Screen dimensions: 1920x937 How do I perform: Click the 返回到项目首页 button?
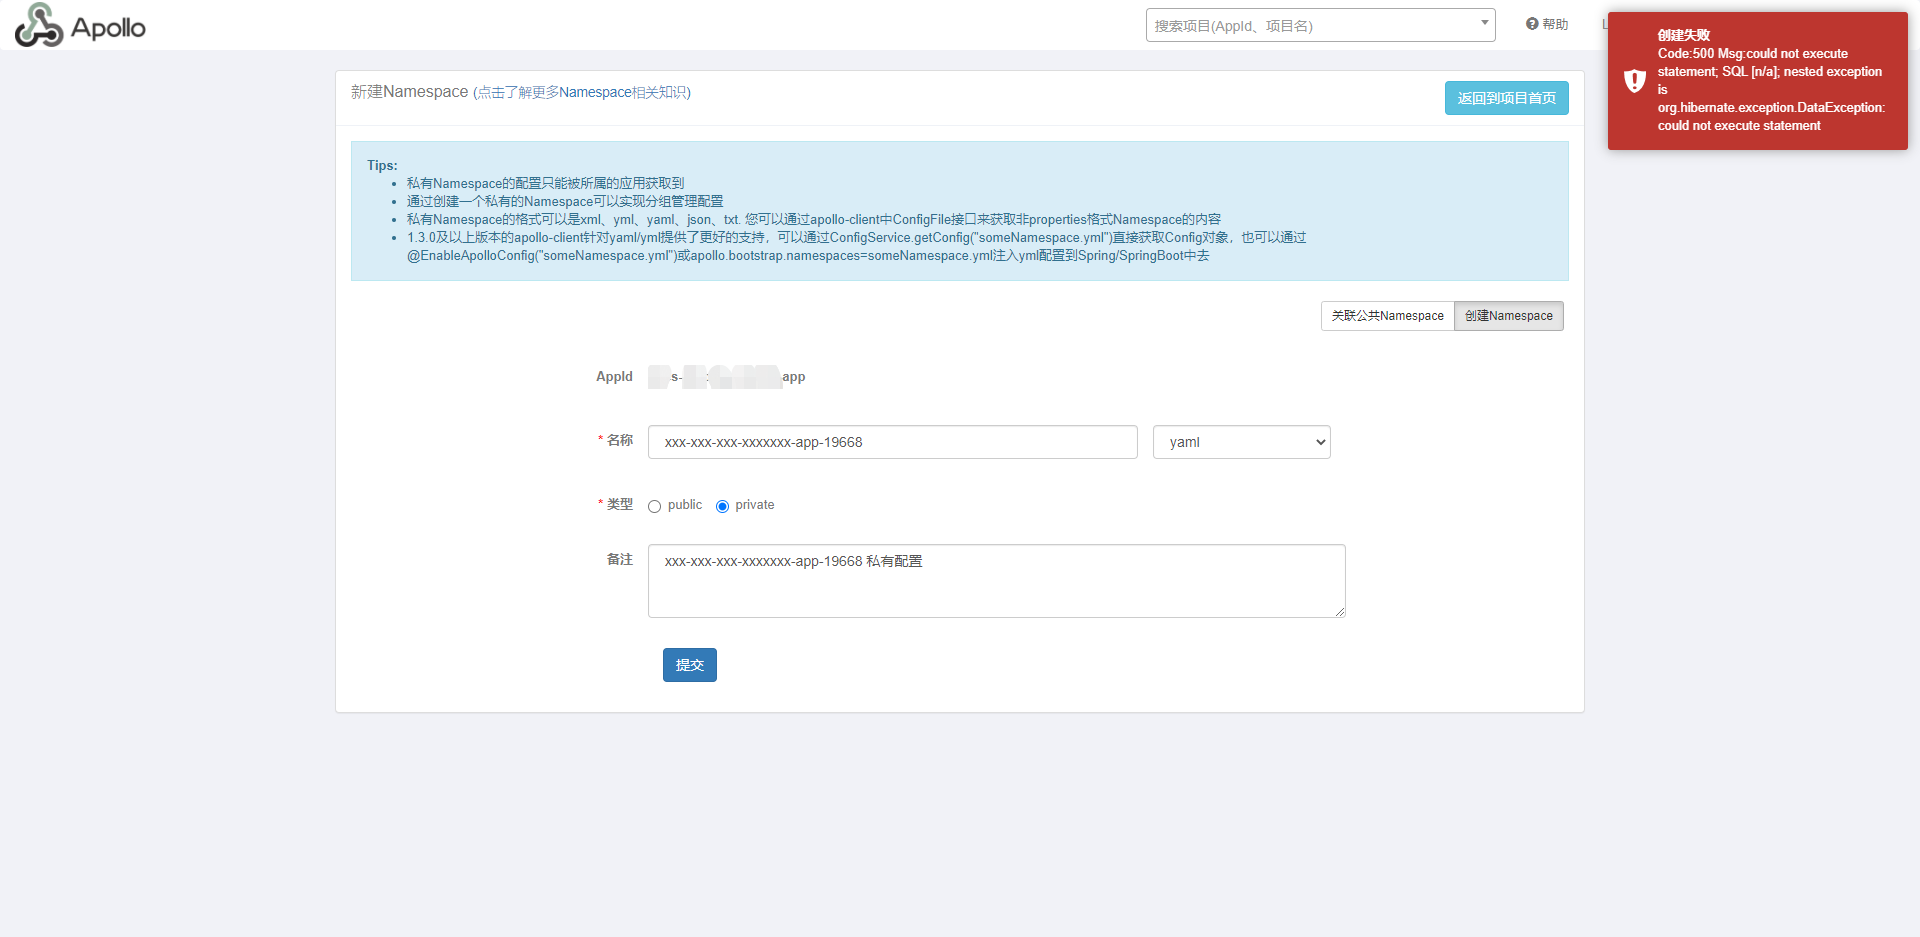1506,97
